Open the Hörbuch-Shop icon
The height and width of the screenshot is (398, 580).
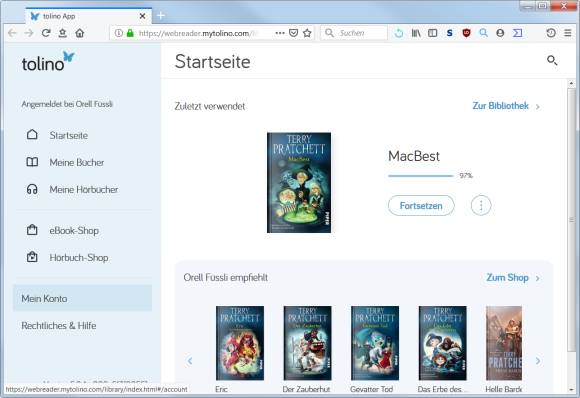point(32,257)
